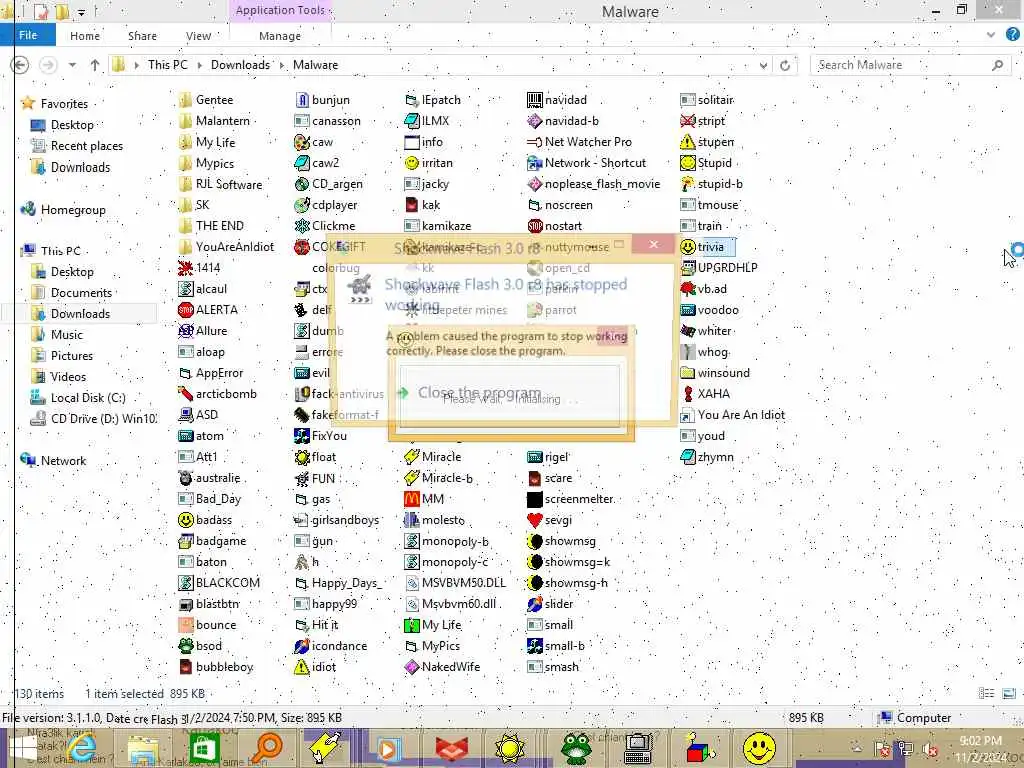This screenshot has width=1024, height=768.
Task: Open Help with the question mark icon
Action: click(x=1012, y=35)
